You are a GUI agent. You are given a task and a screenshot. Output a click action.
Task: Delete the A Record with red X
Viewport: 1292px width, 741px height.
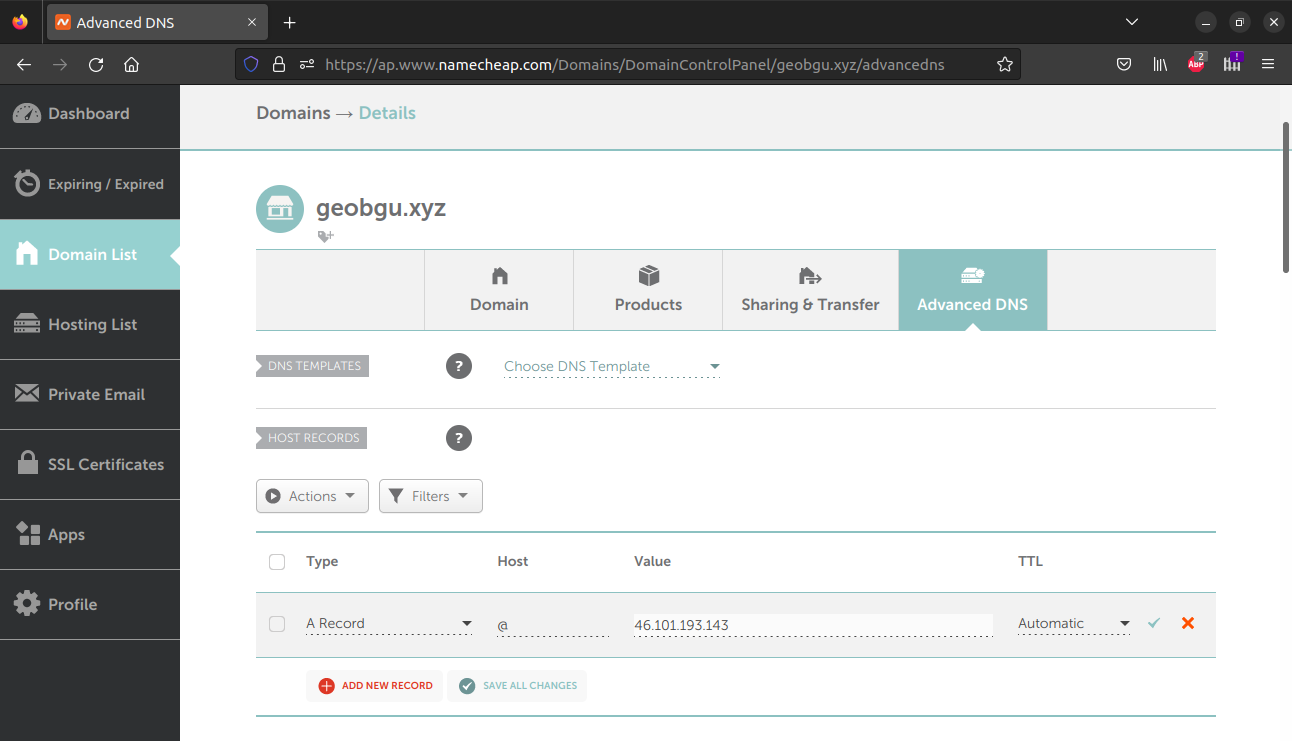(1188, 623)
